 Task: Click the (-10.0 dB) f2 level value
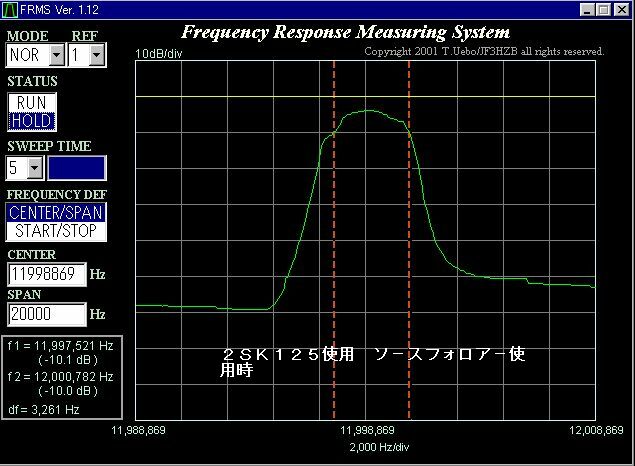[x=68, y=391]
